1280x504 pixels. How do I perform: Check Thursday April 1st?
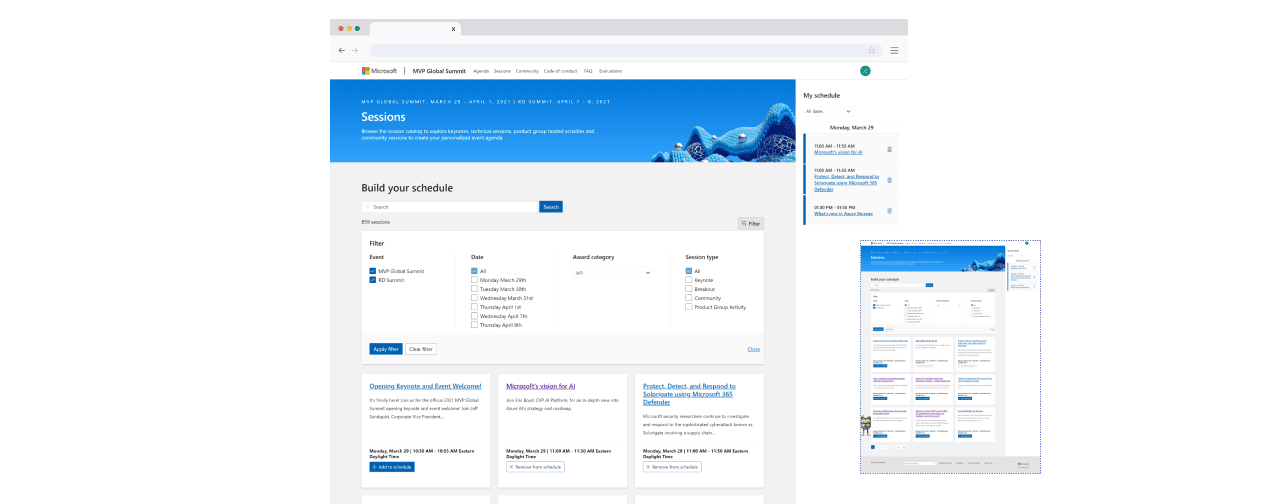click(x=475, y=307)
